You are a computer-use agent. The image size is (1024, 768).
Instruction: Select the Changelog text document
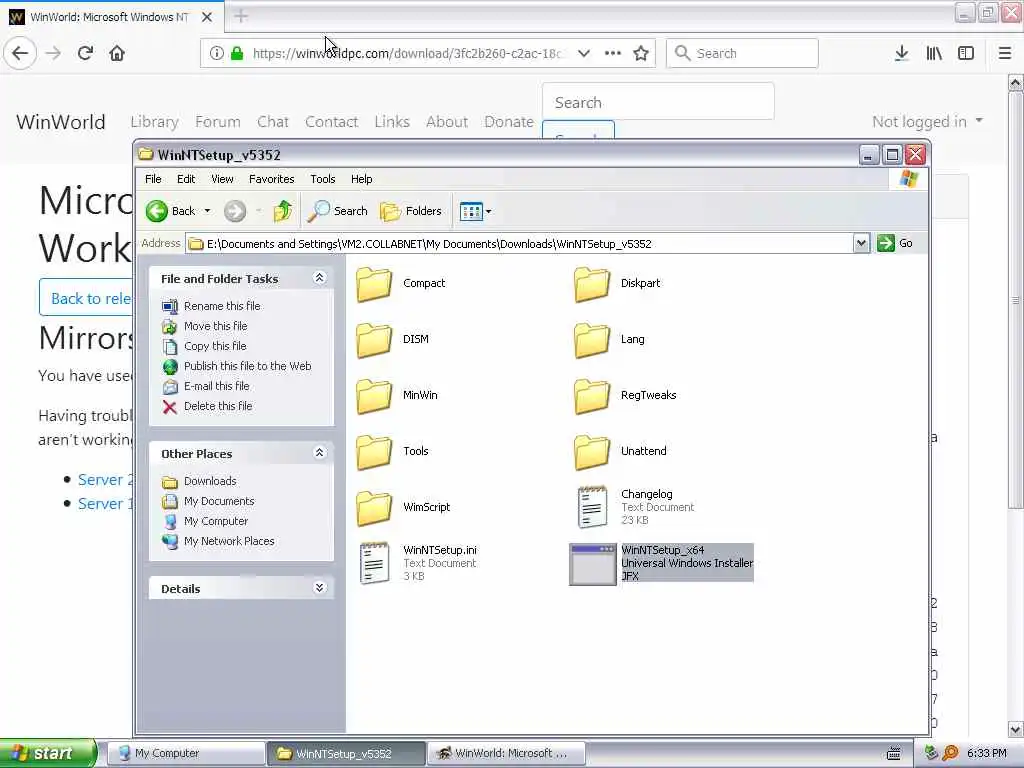pos(635,507)
